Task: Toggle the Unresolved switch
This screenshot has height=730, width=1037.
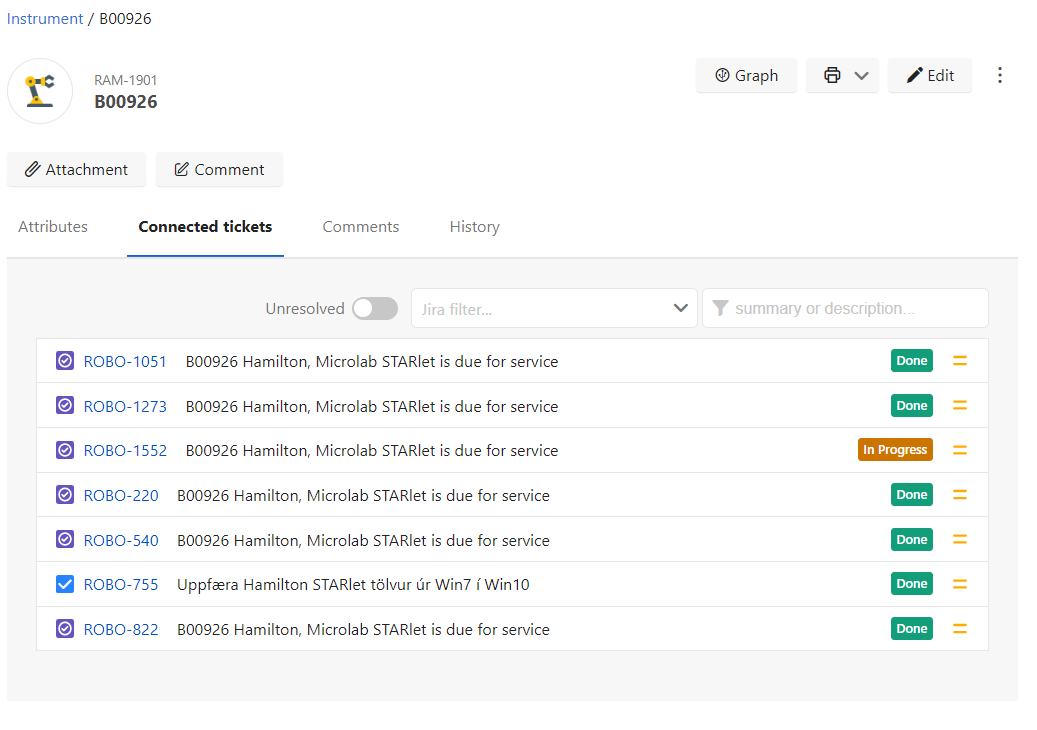Action: tap(375, 308)
